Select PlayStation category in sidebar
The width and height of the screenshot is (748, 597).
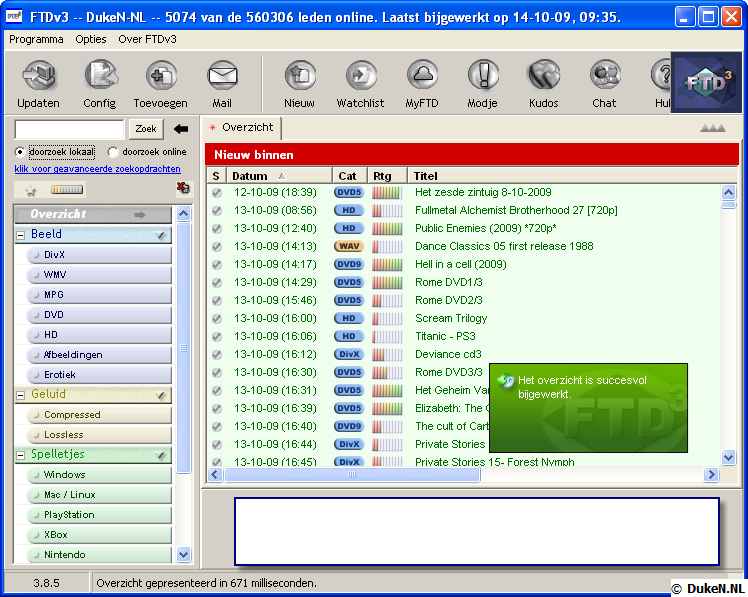coord(99,515)
